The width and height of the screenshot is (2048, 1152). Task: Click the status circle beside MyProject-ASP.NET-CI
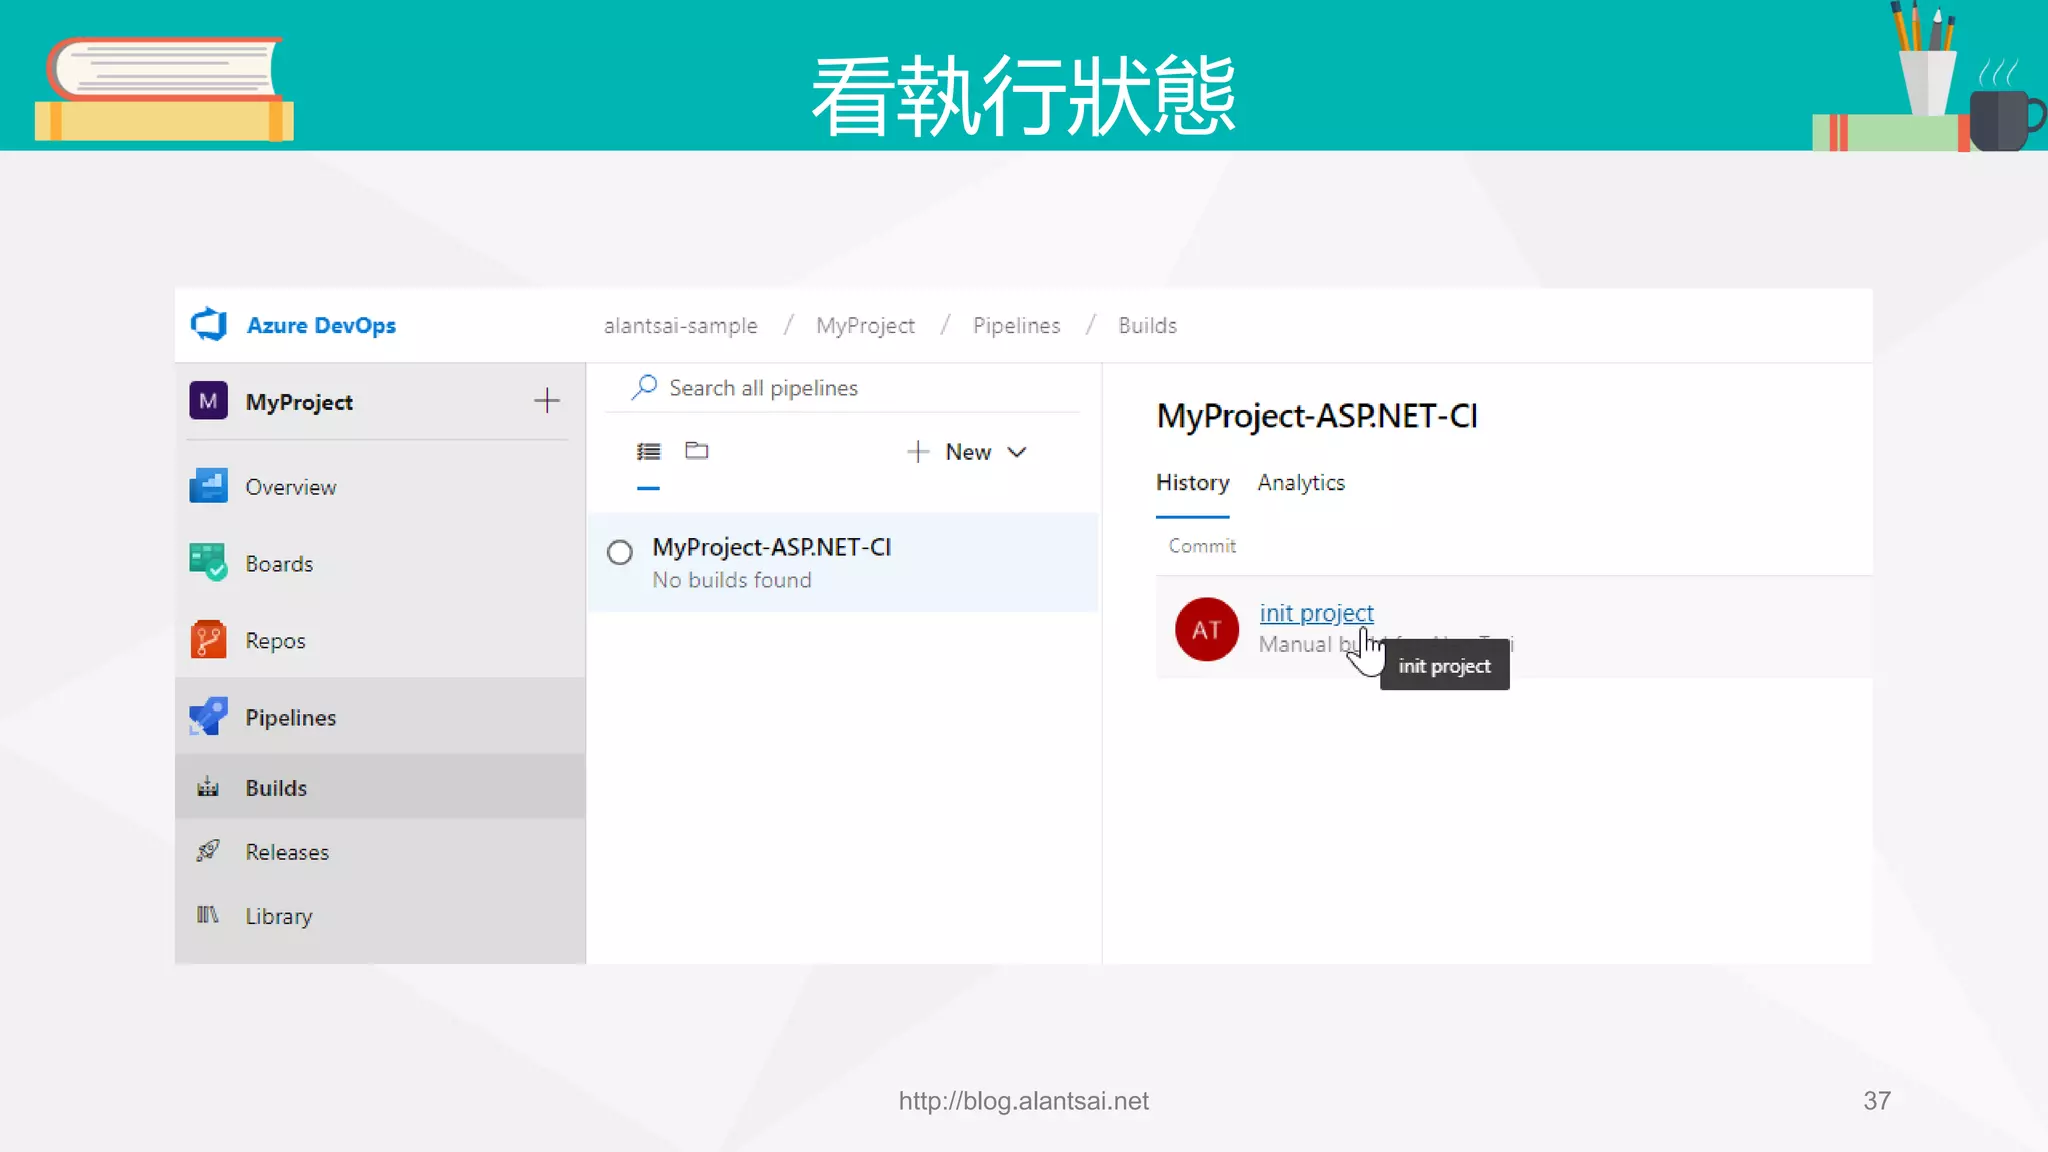620,552
